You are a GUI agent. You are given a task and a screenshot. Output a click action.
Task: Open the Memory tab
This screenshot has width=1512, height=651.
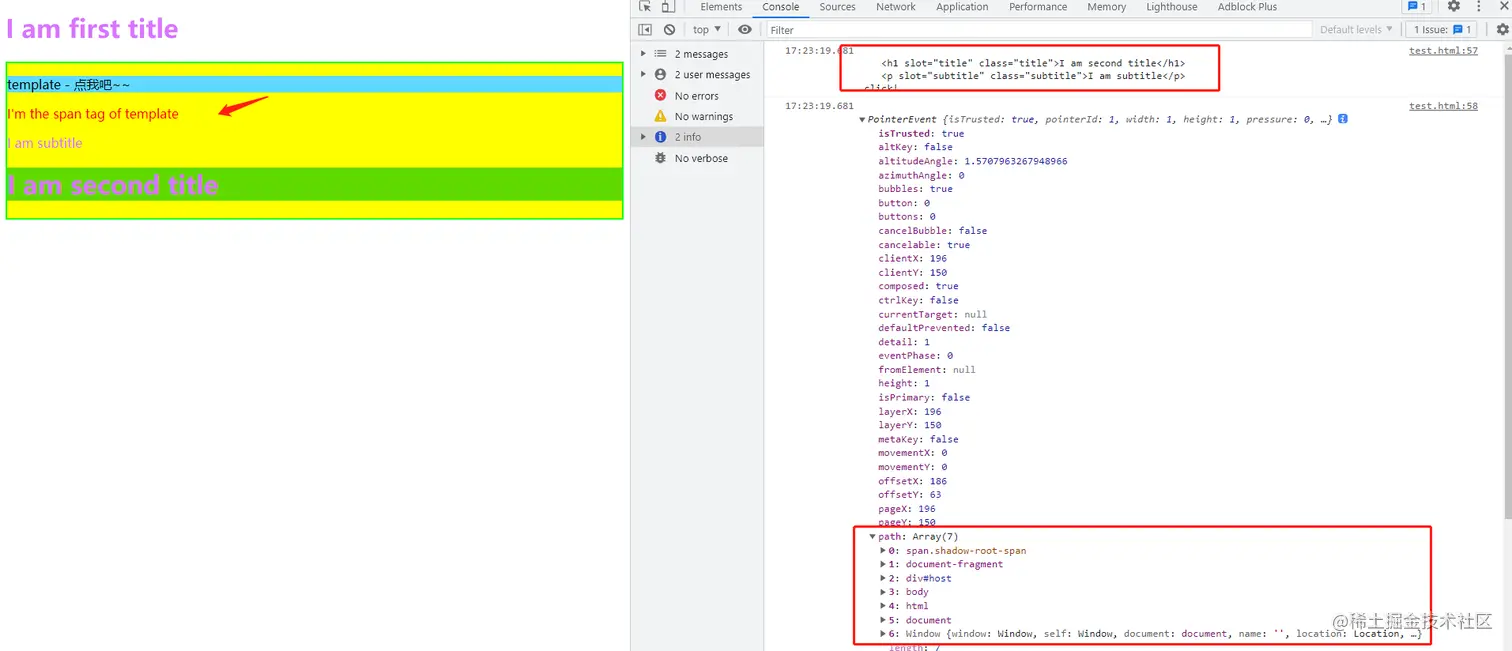1107,7
